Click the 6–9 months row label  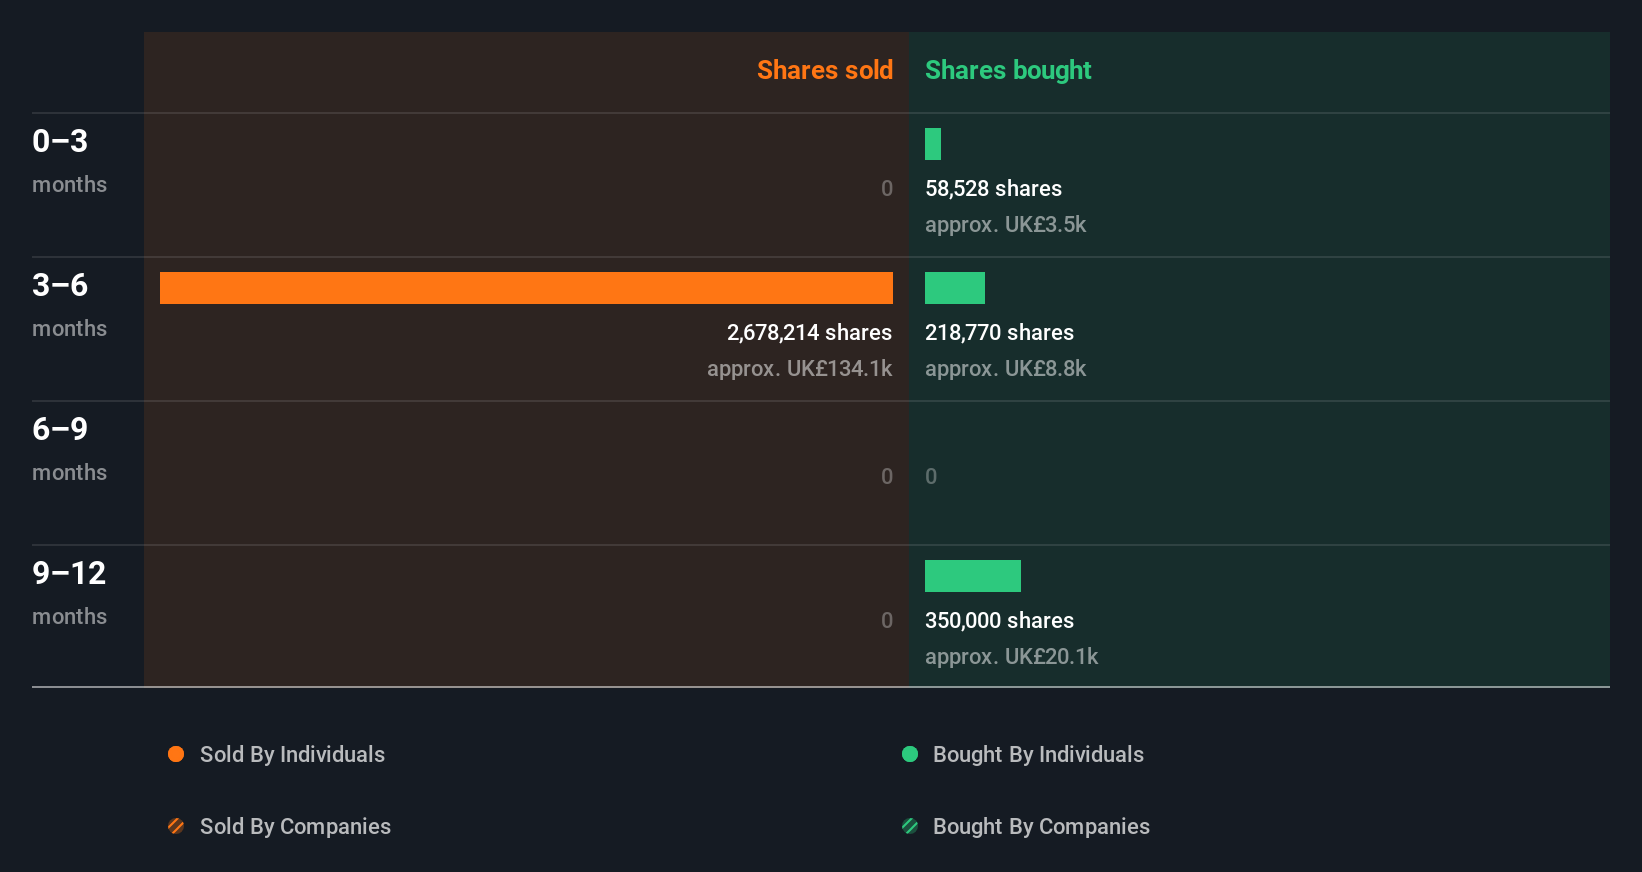pyautogui.click(x=69, y=448)
